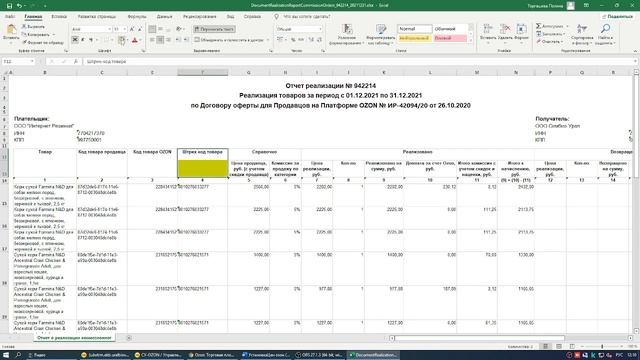Click the Share button
This screenshot has width=640, height=360.
[x=617, y=17]
